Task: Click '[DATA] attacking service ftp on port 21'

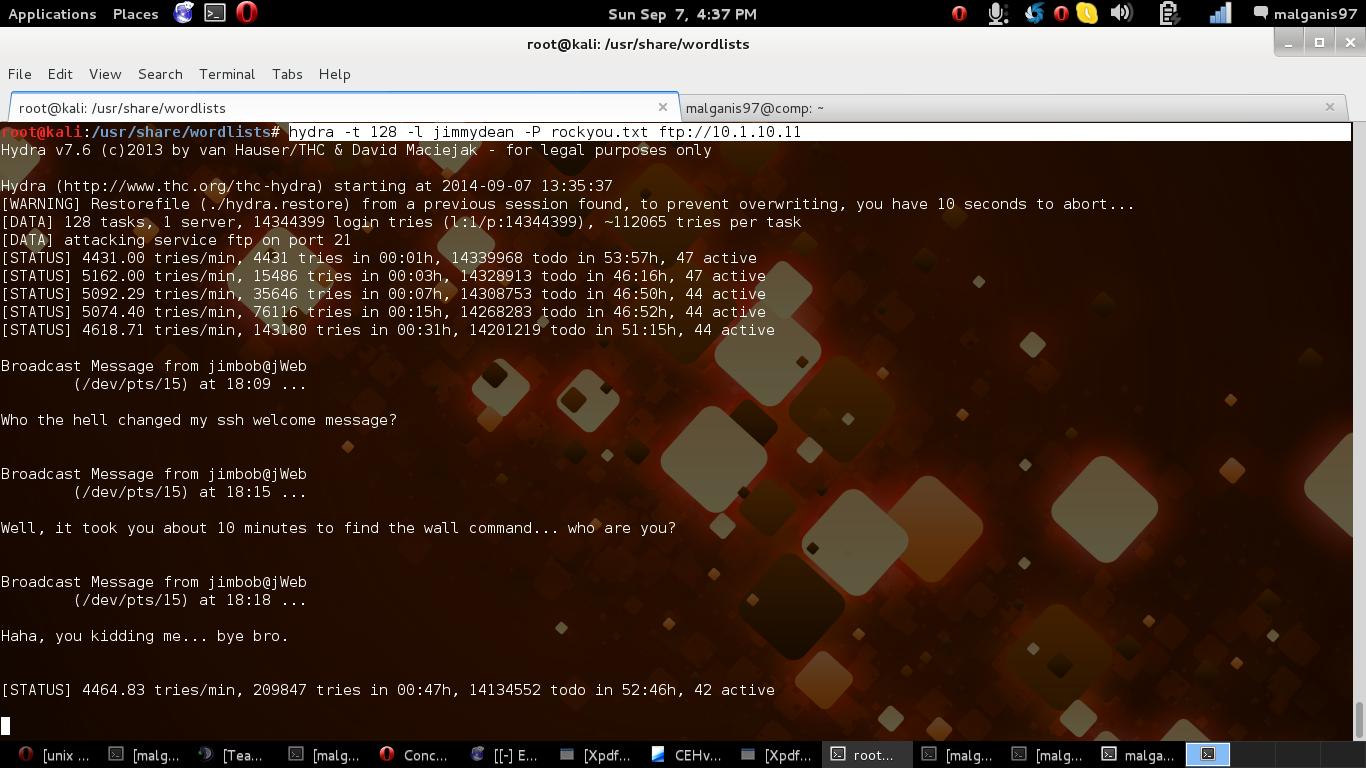Action: (x=176, y=240)
